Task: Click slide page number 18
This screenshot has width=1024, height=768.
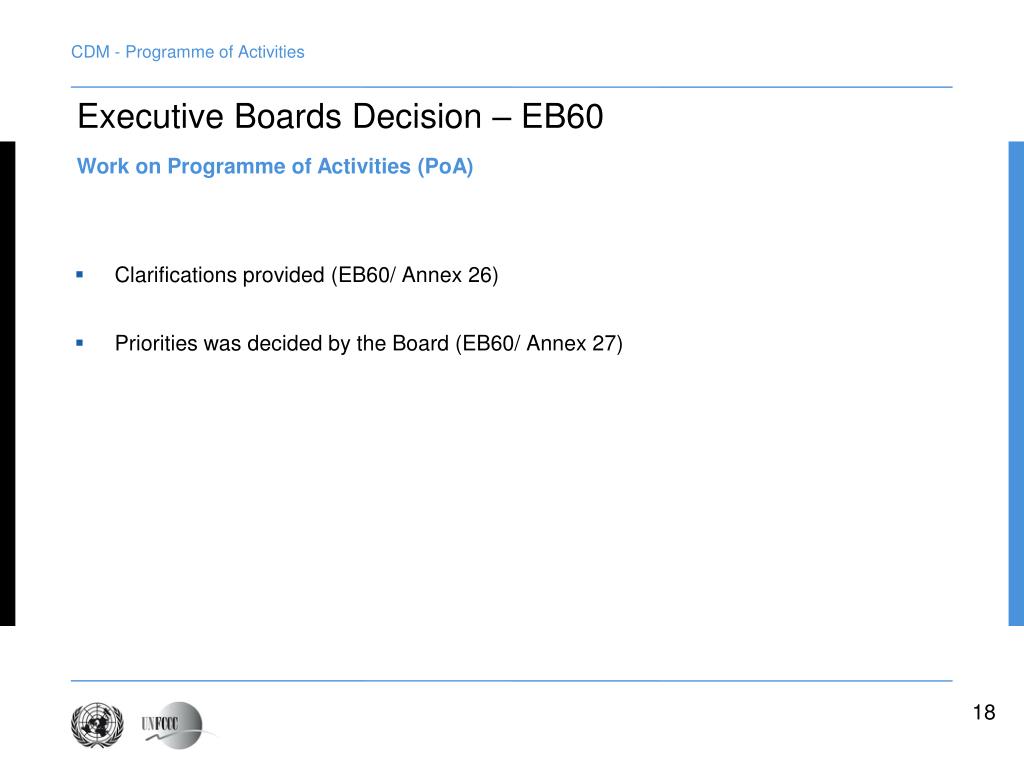Action: click(984, 712)
